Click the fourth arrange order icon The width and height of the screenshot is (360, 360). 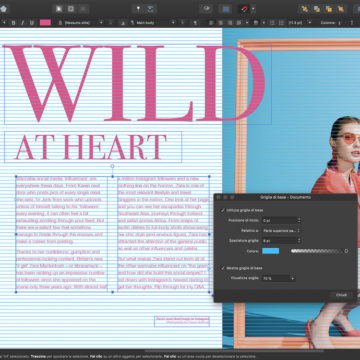coord(340,9)
